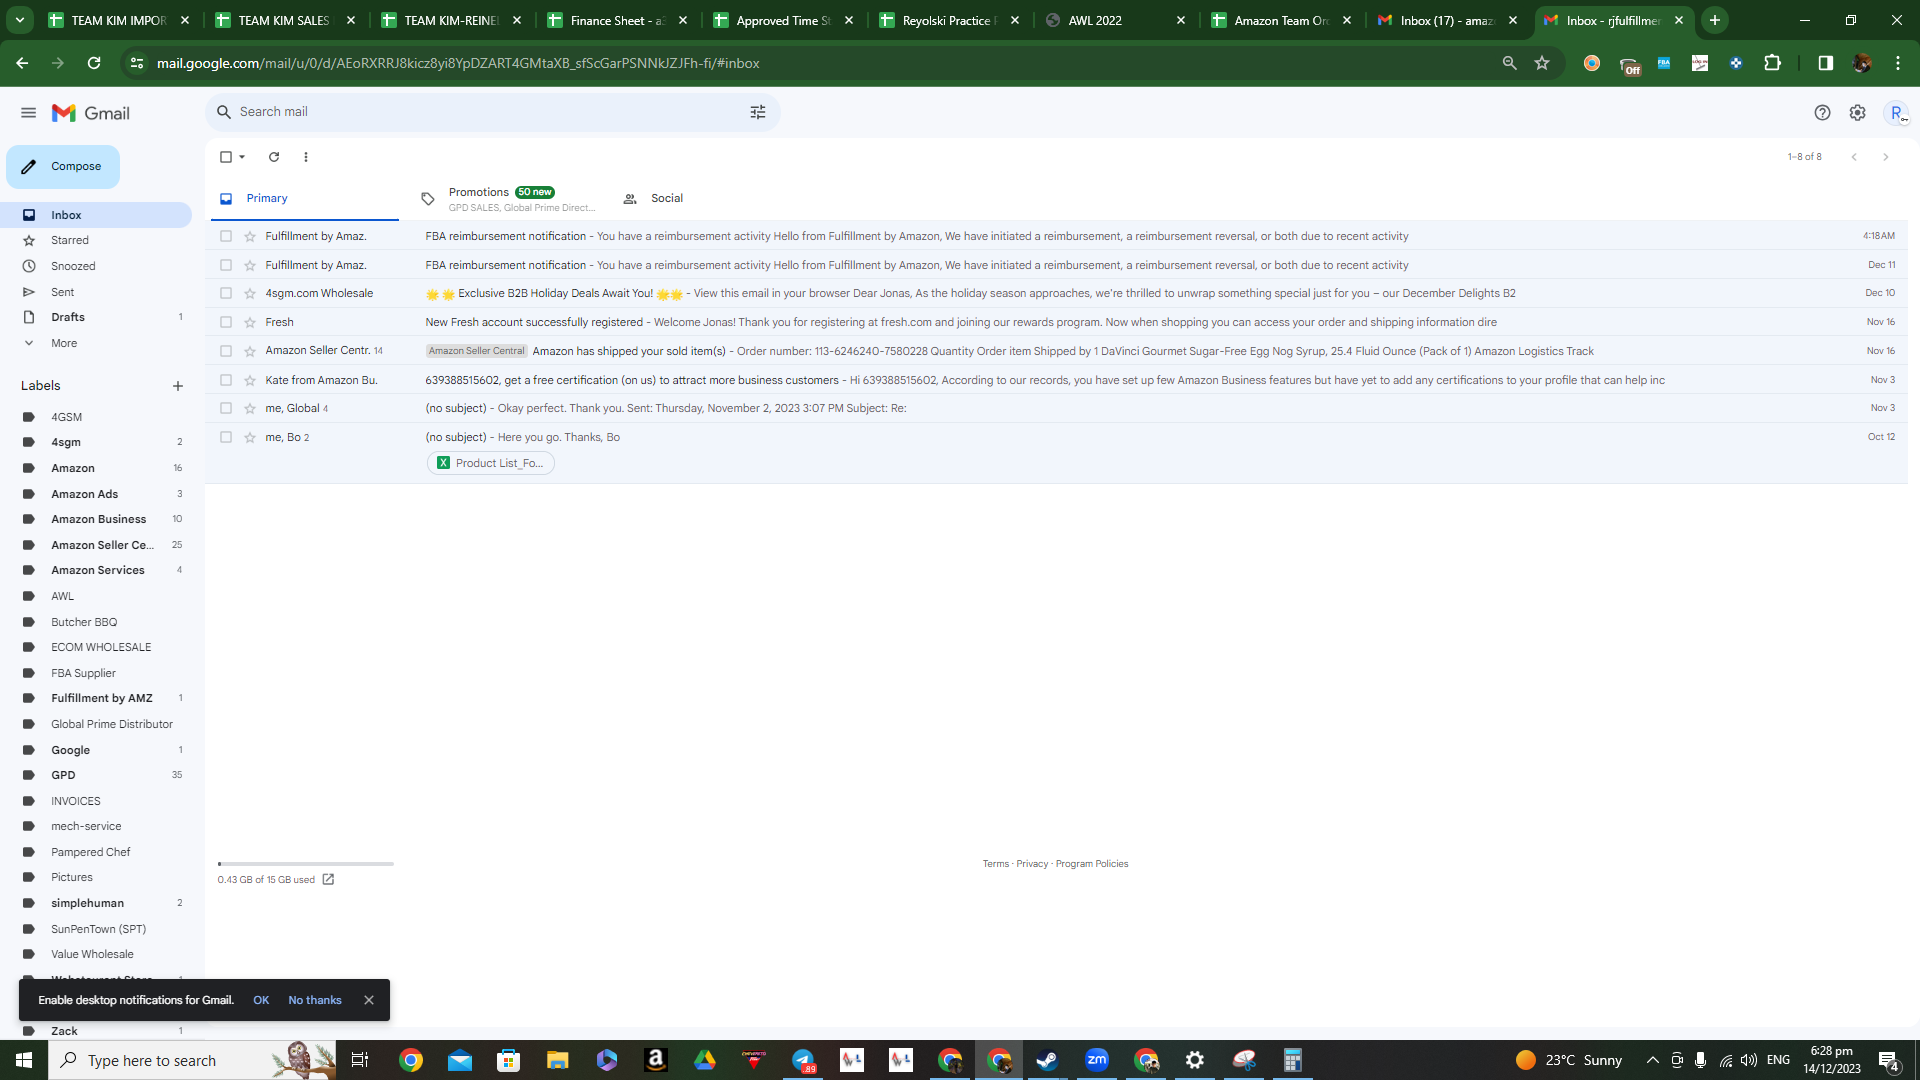The height and width of the screenshot is (1080, 1920).
Task: Star the 4sgm.com Wholesale email
Action: point(250,294)
